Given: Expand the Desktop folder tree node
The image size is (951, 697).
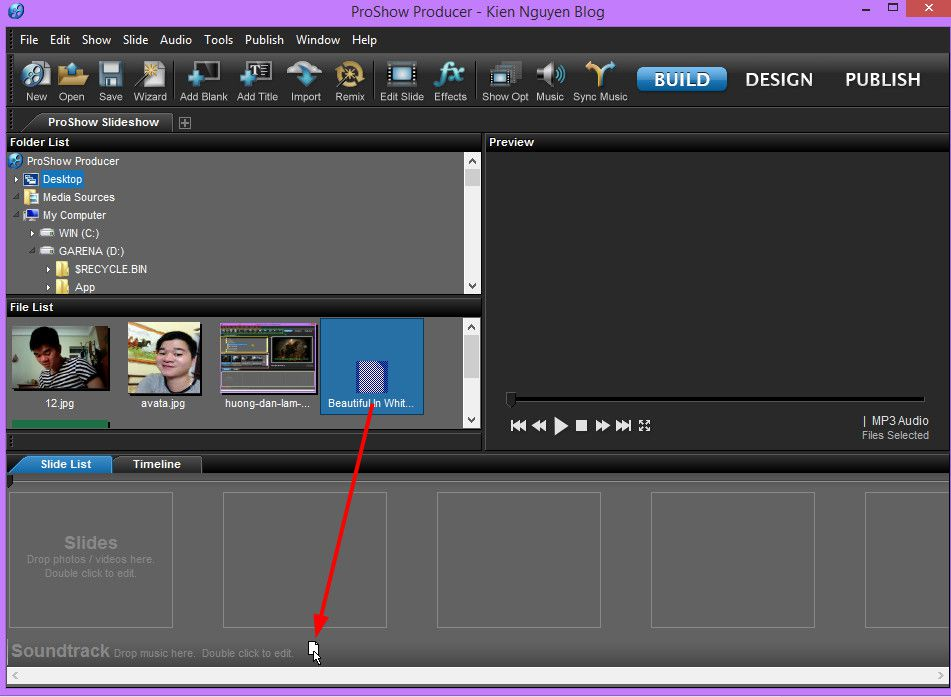Looking at the screenshot, I should click(16, 180).
